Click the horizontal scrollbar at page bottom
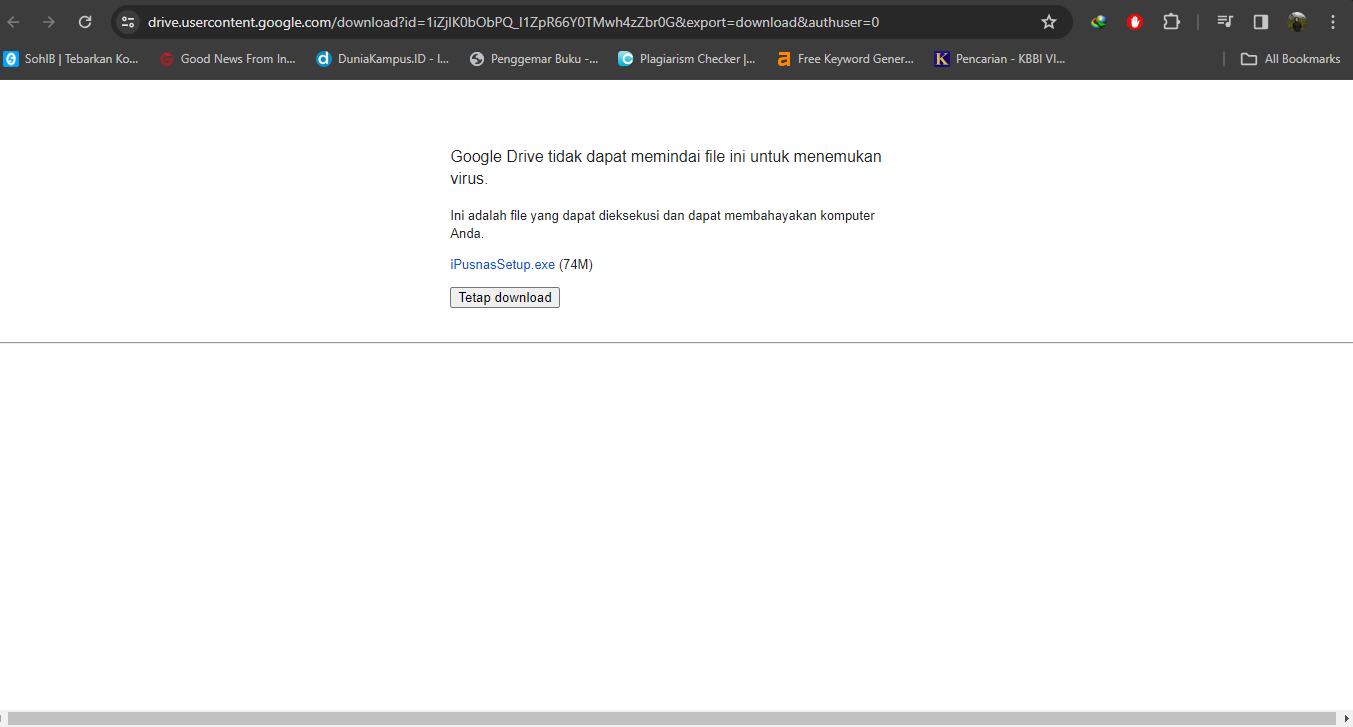This screenshot has height=727, width=1353. (x=672, y=718)
